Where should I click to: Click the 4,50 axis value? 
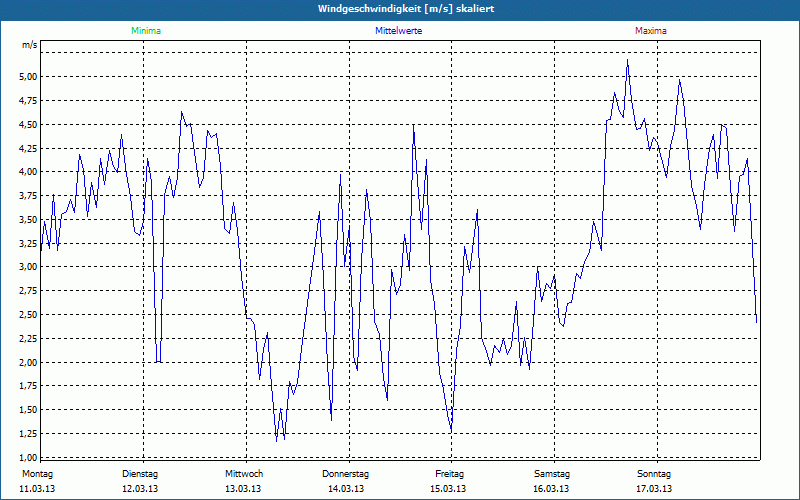[x=29, y=124]
